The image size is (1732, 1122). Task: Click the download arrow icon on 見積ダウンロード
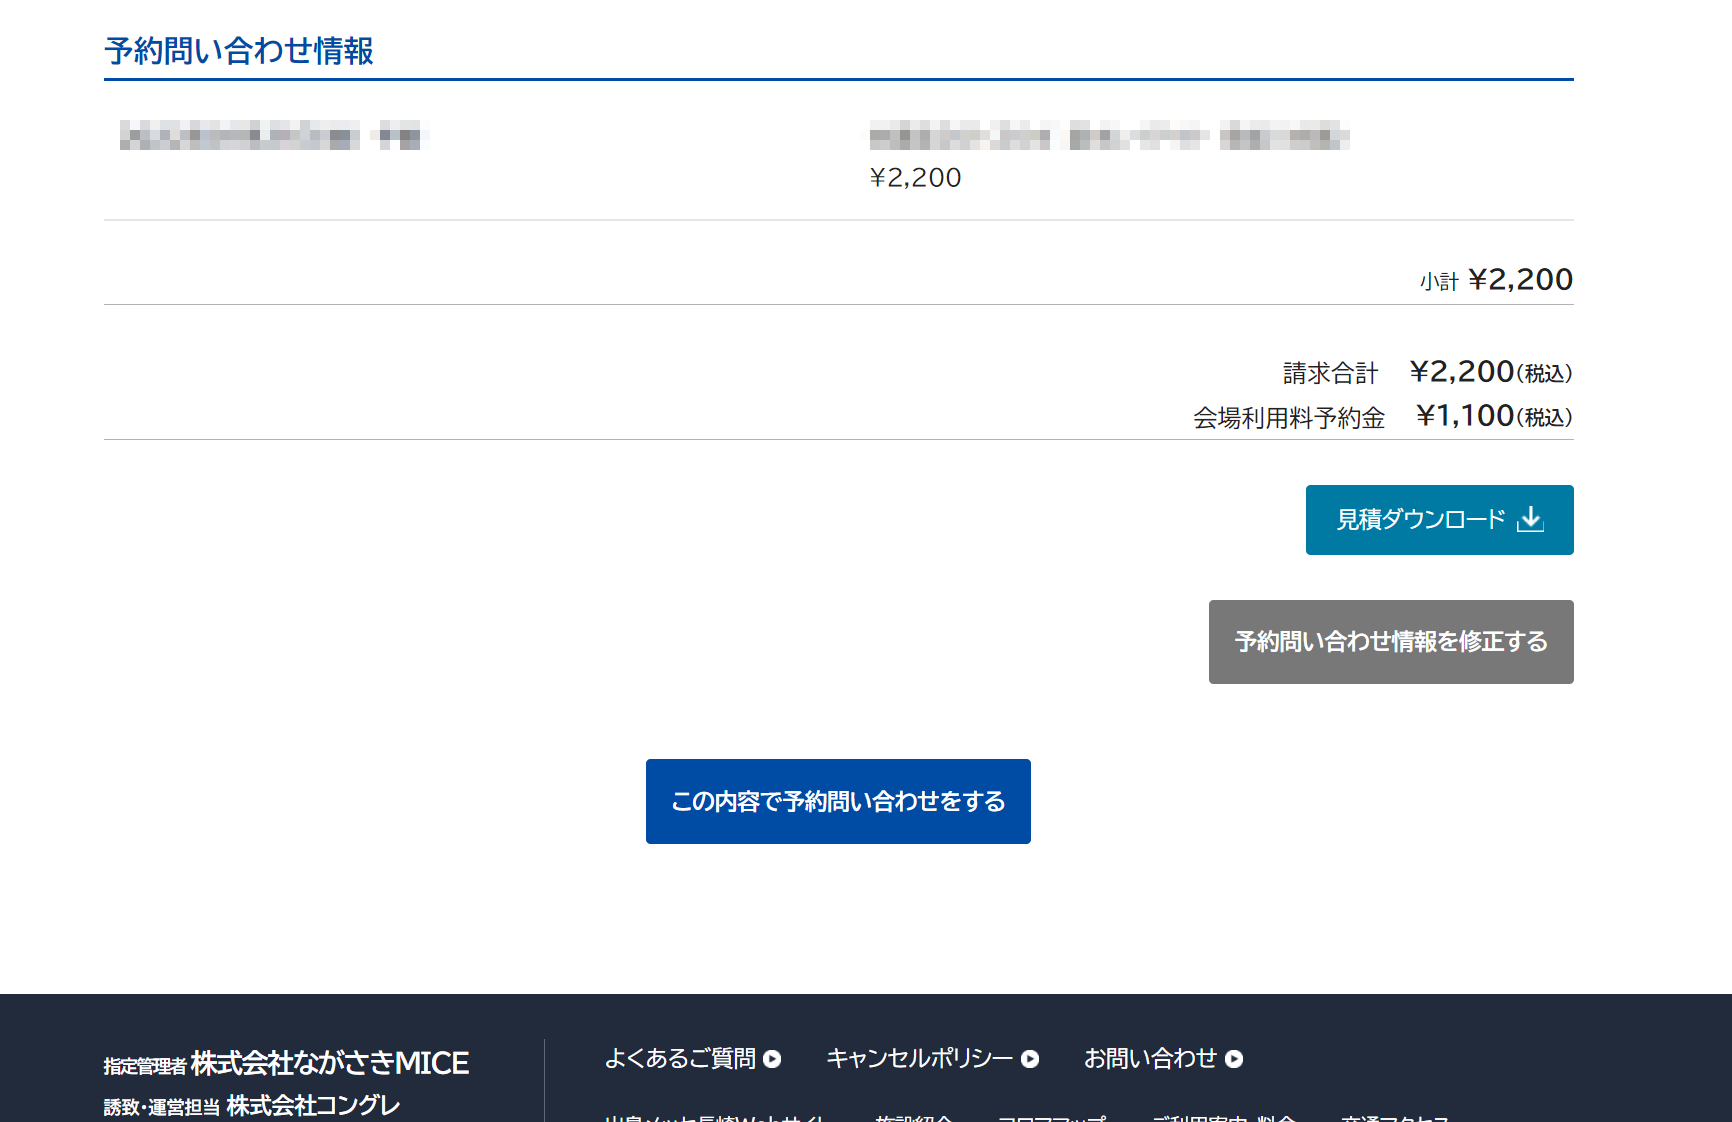(x=1530, y=519)
